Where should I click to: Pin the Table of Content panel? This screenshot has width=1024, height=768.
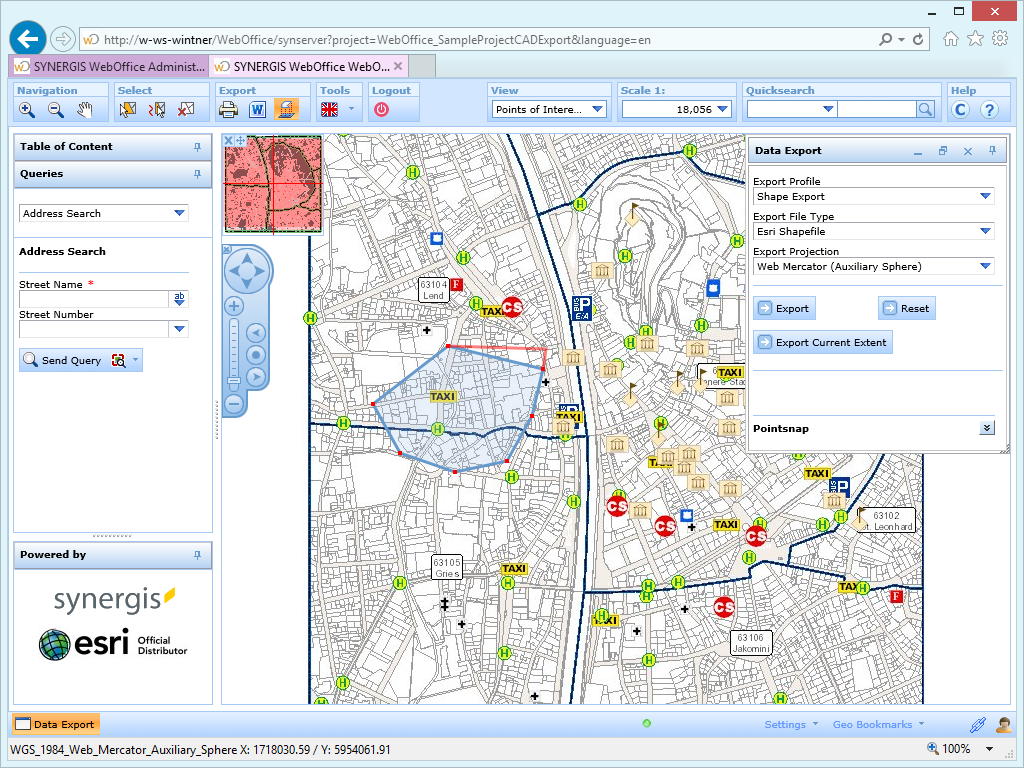pyautogui.click(x=197, y=147)
